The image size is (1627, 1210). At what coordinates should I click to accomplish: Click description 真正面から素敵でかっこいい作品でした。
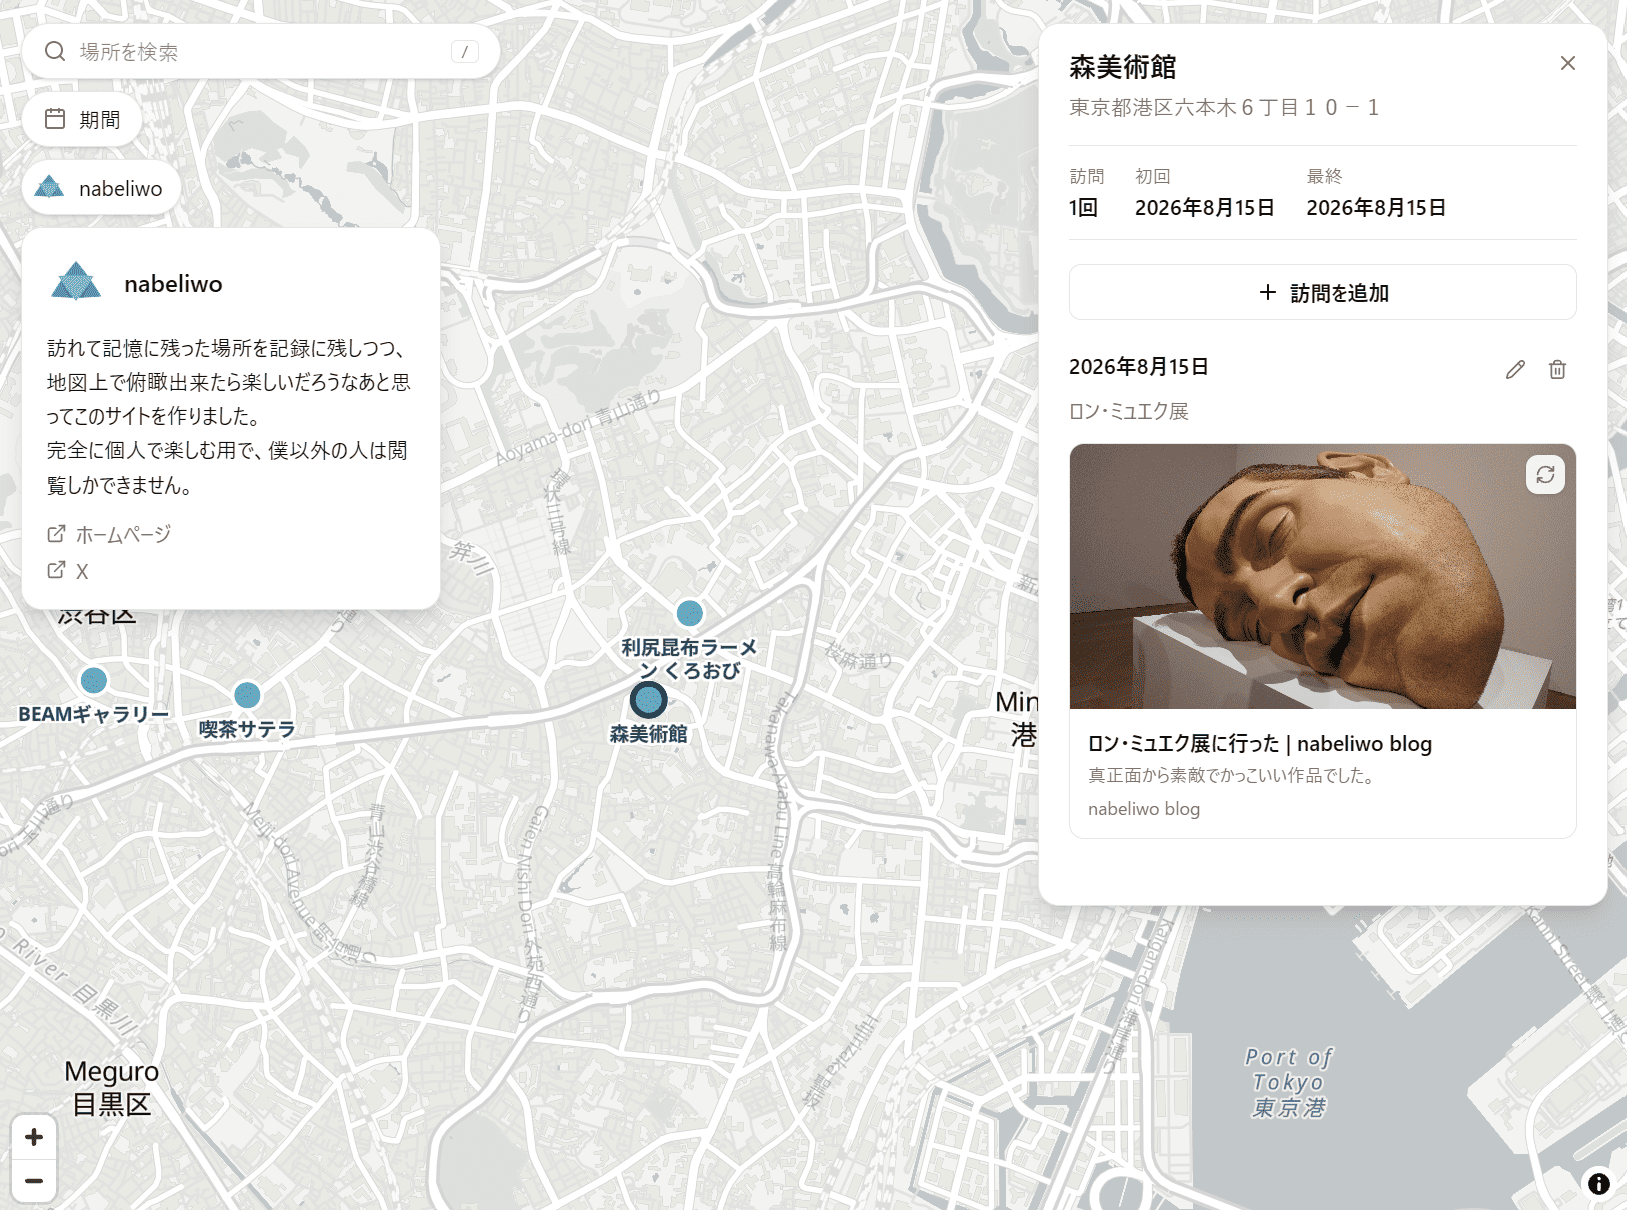pyautogui.click(x=1231, y=775)
